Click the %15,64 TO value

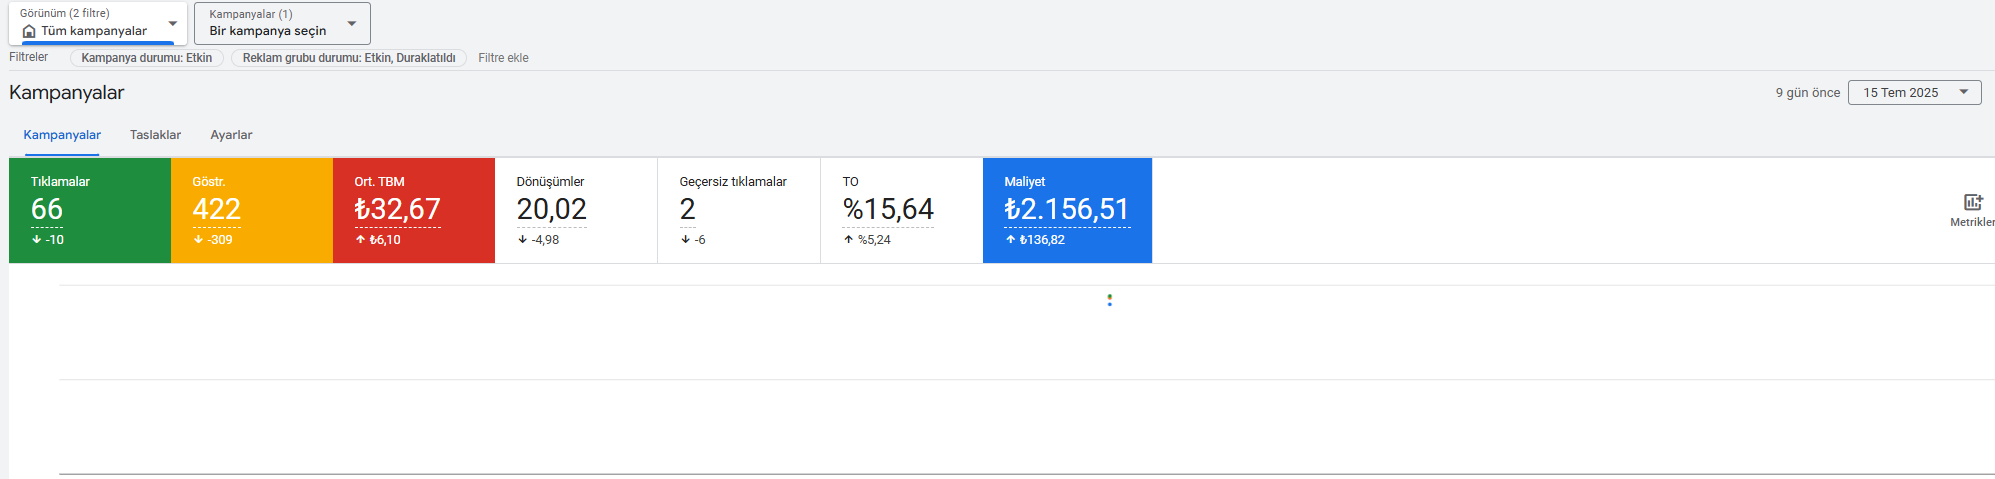click(x=888, y=209)
